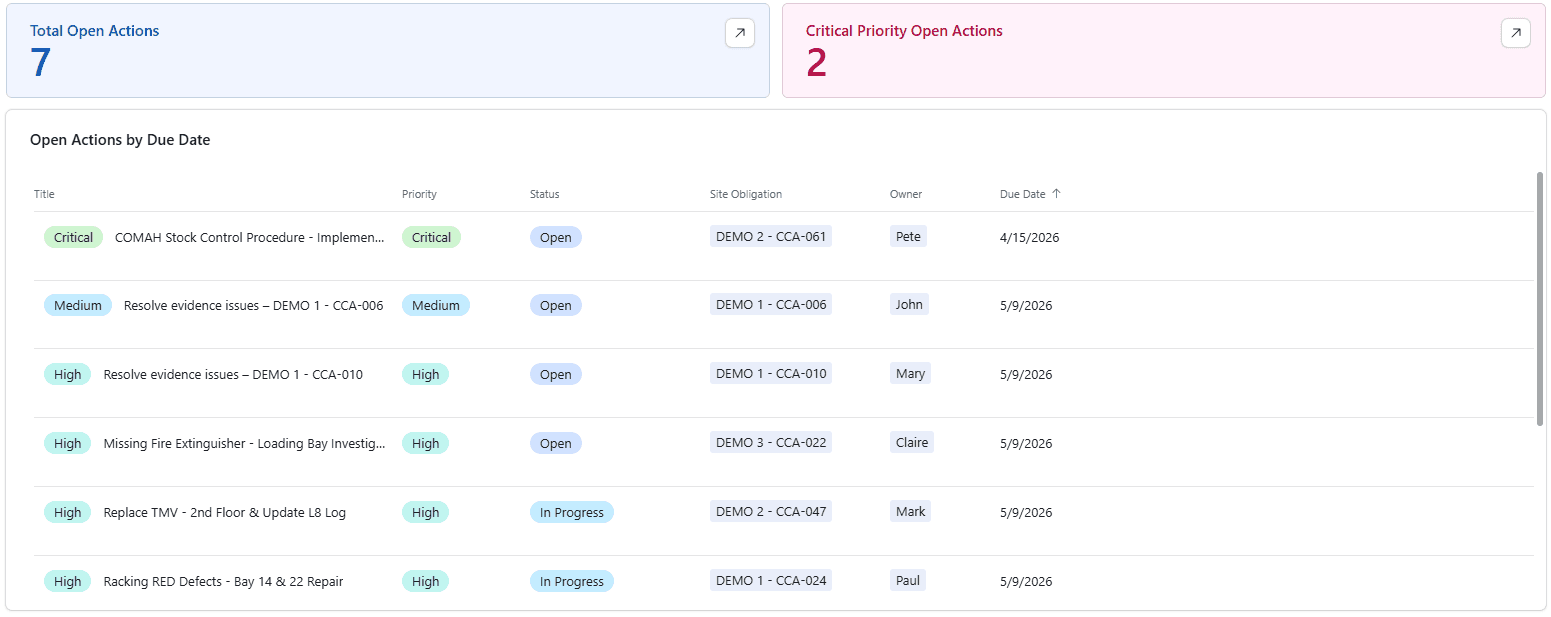Select owner Paul chip
Image resolution: width=1551 pixels, height=617 pixels.
908,580
